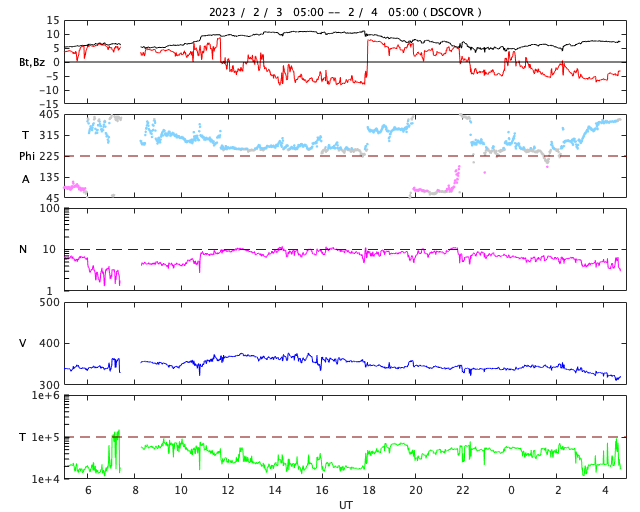
Task: Click the 1e+4 temperature tick label
Action: [x=46, y=479]
